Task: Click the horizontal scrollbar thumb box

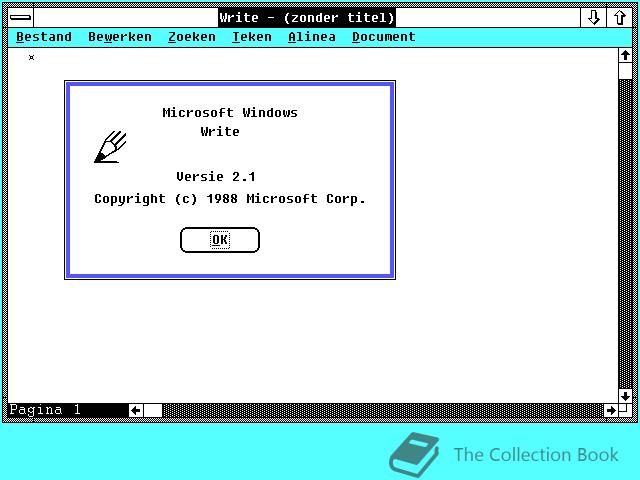Action: 153,410
